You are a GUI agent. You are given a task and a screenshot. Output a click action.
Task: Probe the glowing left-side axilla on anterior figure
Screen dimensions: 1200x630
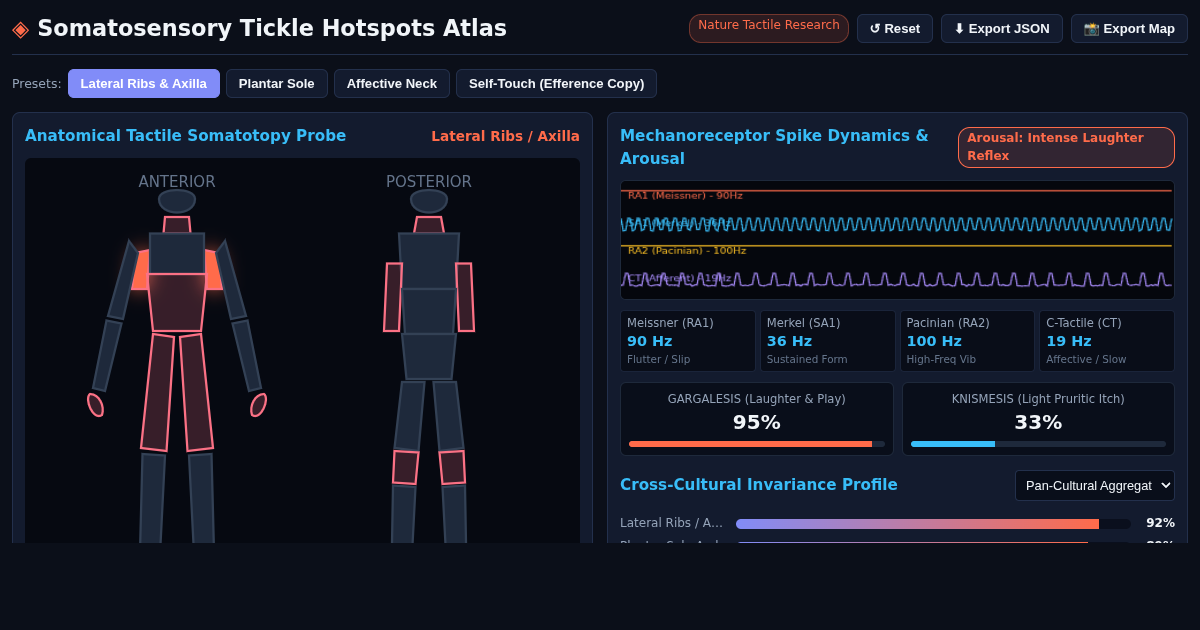[x=140, y=270]
